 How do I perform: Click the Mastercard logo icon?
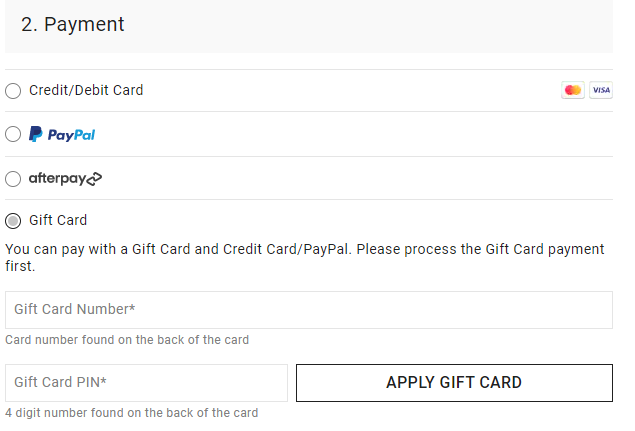pos(572,90)
